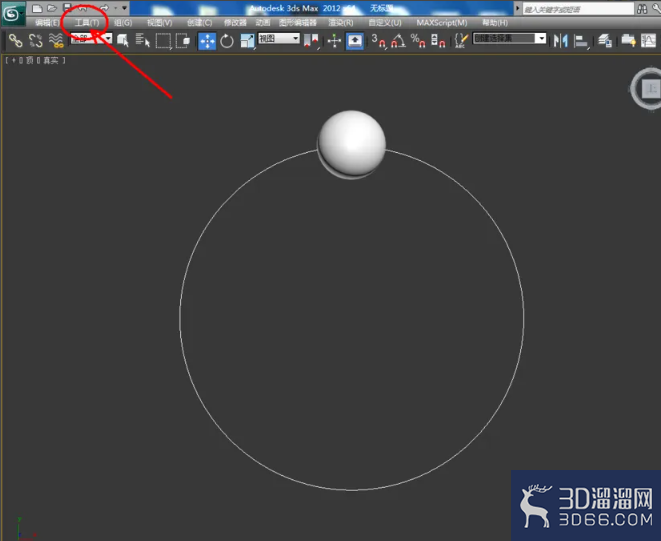
Task: Activate the Select and Rotate tool
Action: point(227,41)
